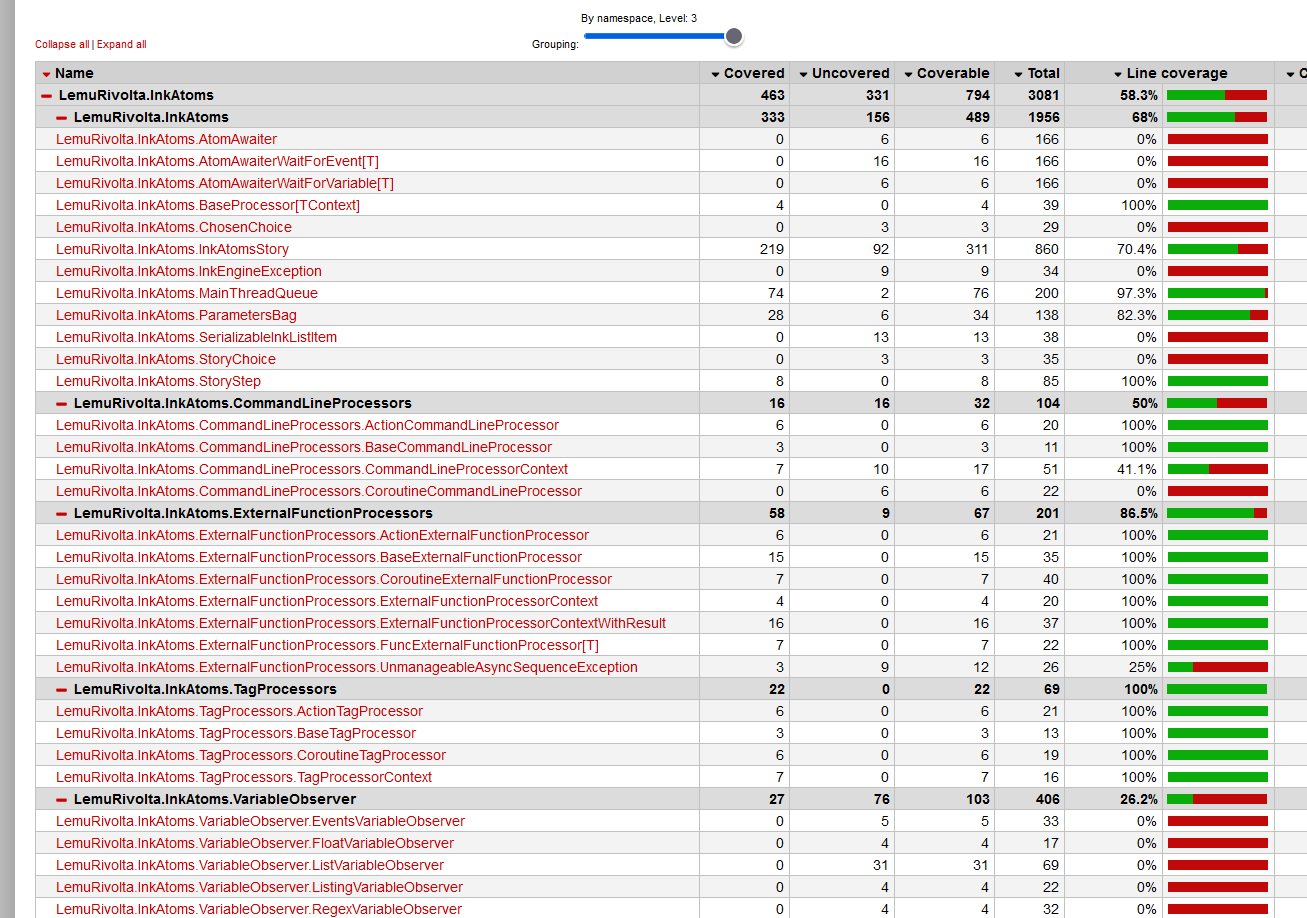
Task: Open the InkAtomsStory class report
Action: (x=172, y=249)
